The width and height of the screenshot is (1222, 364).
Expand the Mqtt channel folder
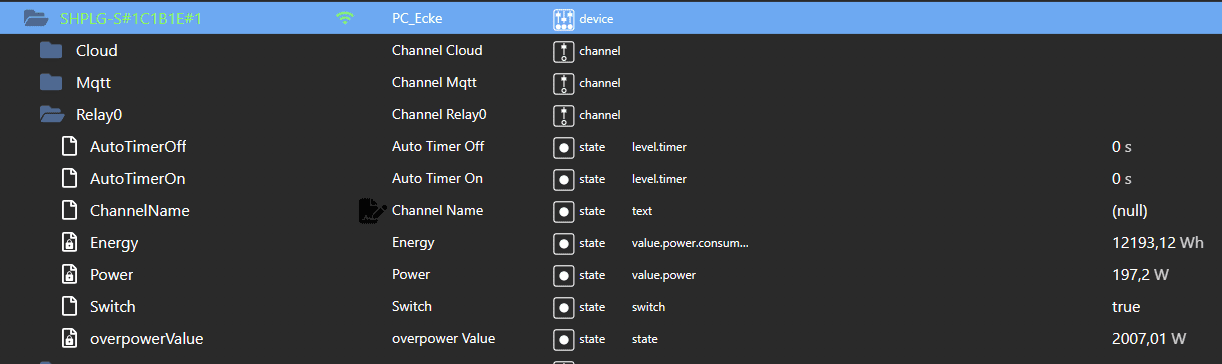[x=51, y=82]
